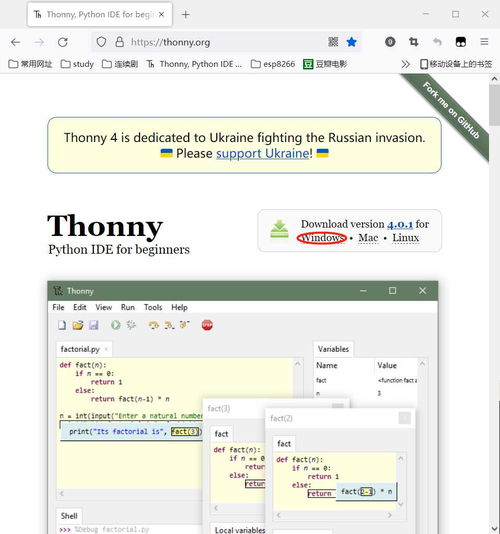
Task: Open a new browser tab
Action: pos(186,14)
